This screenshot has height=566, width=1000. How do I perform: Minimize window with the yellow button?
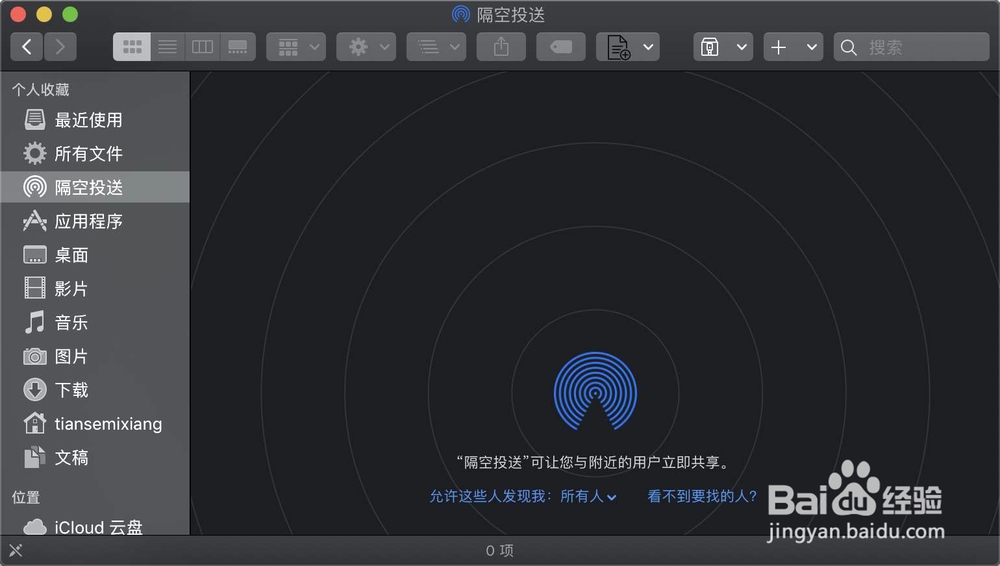click(x=44, y=14)
